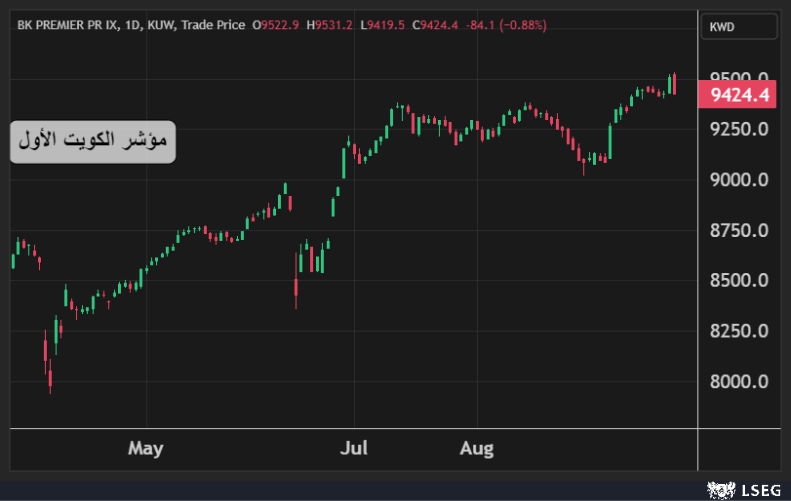791x501 pixels.
Task: Click the 8500.0 price axis level
Action: pos(739,281)
